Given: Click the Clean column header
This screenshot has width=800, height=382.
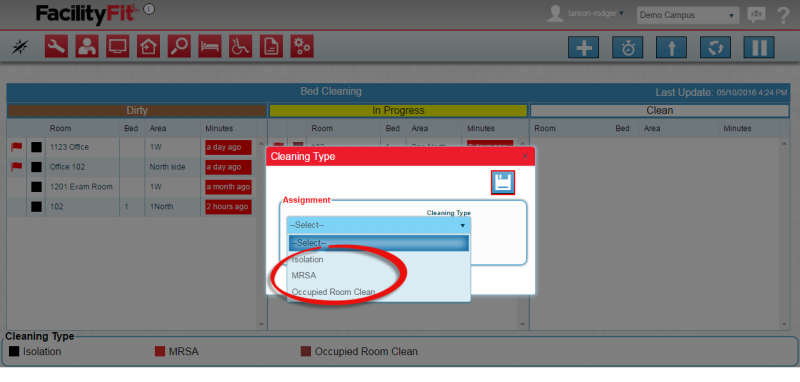Looking at the screenshot, I should coord(660,111).
